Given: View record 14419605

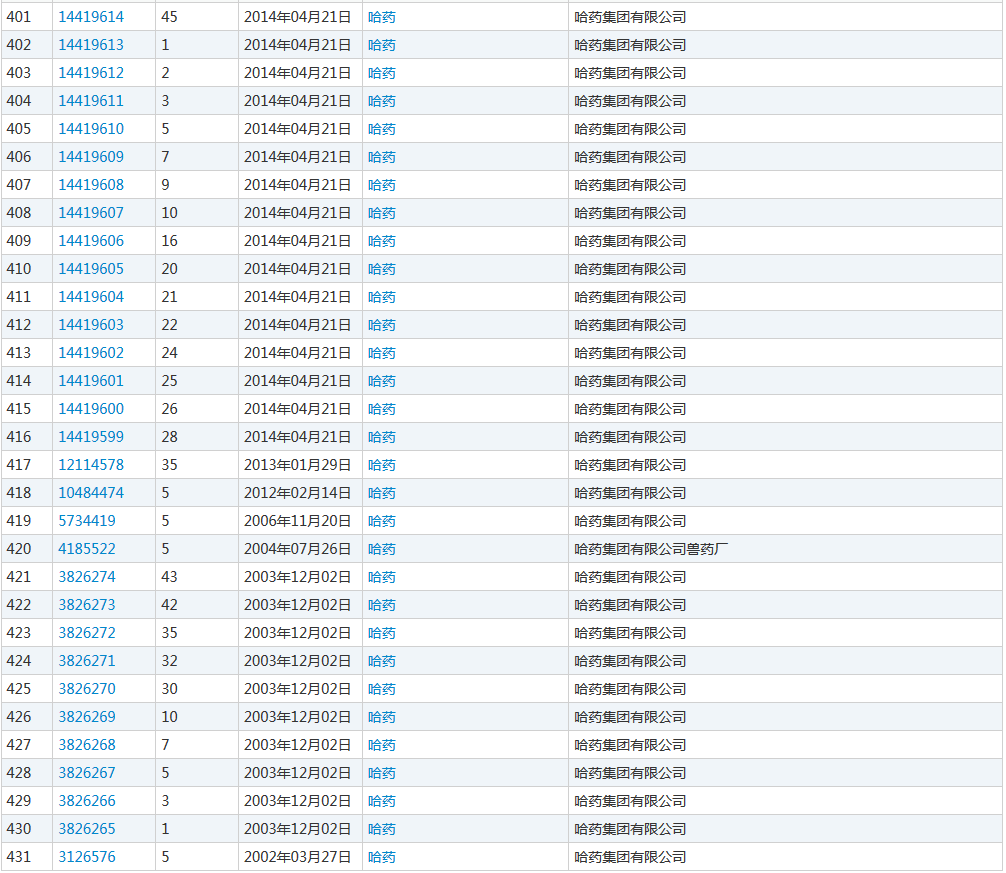Looking at the screenshot, I should click(91, 269).
